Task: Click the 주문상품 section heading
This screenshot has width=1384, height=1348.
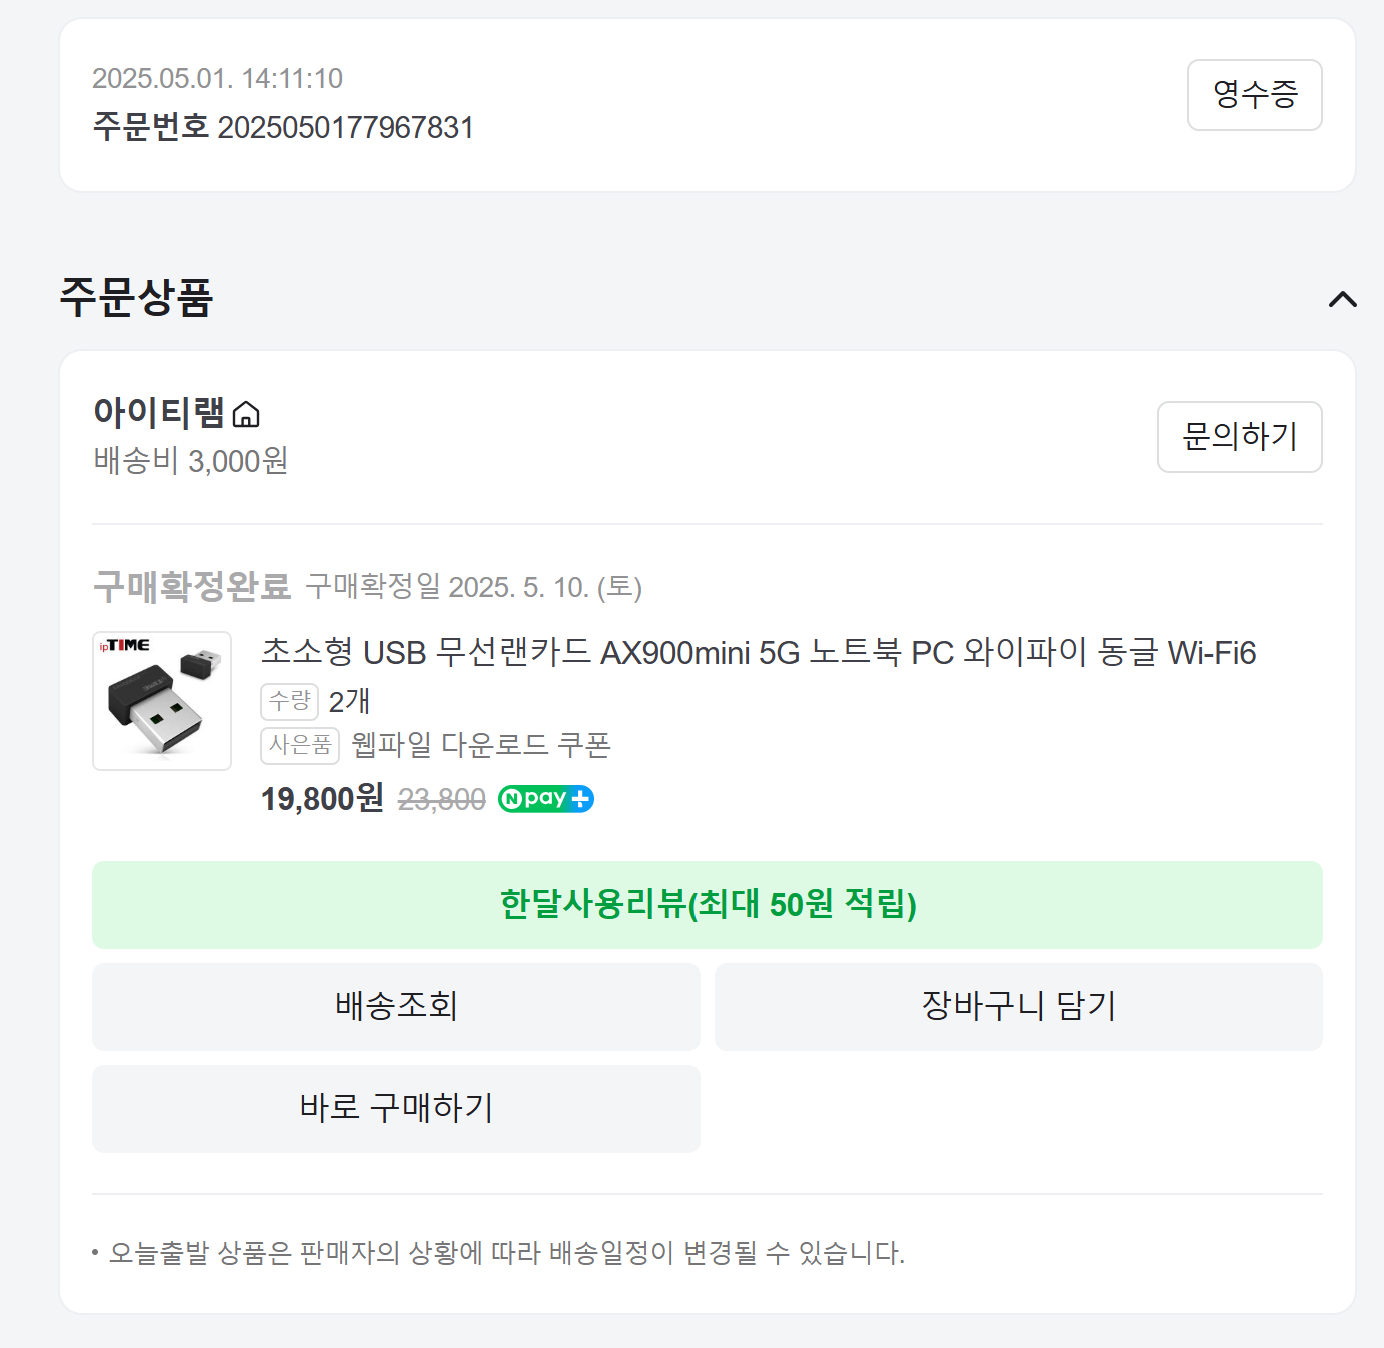Action: [136, 298]
